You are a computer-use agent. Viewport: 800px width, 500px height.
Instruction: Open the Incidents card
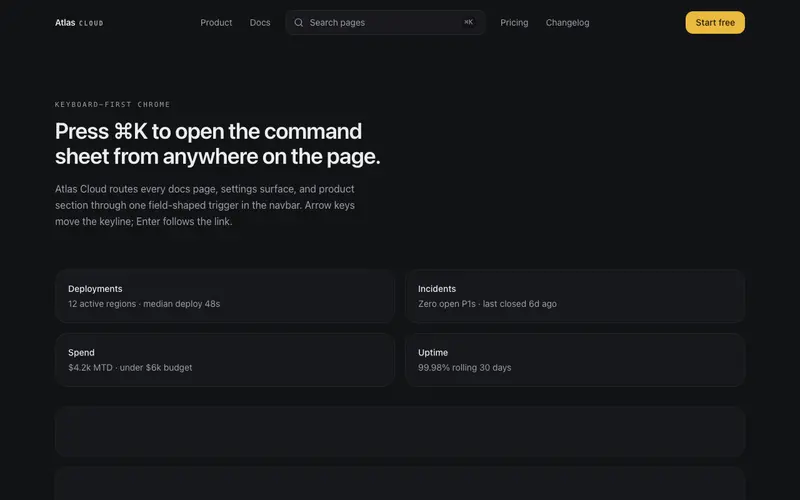(x=575, y=296)
